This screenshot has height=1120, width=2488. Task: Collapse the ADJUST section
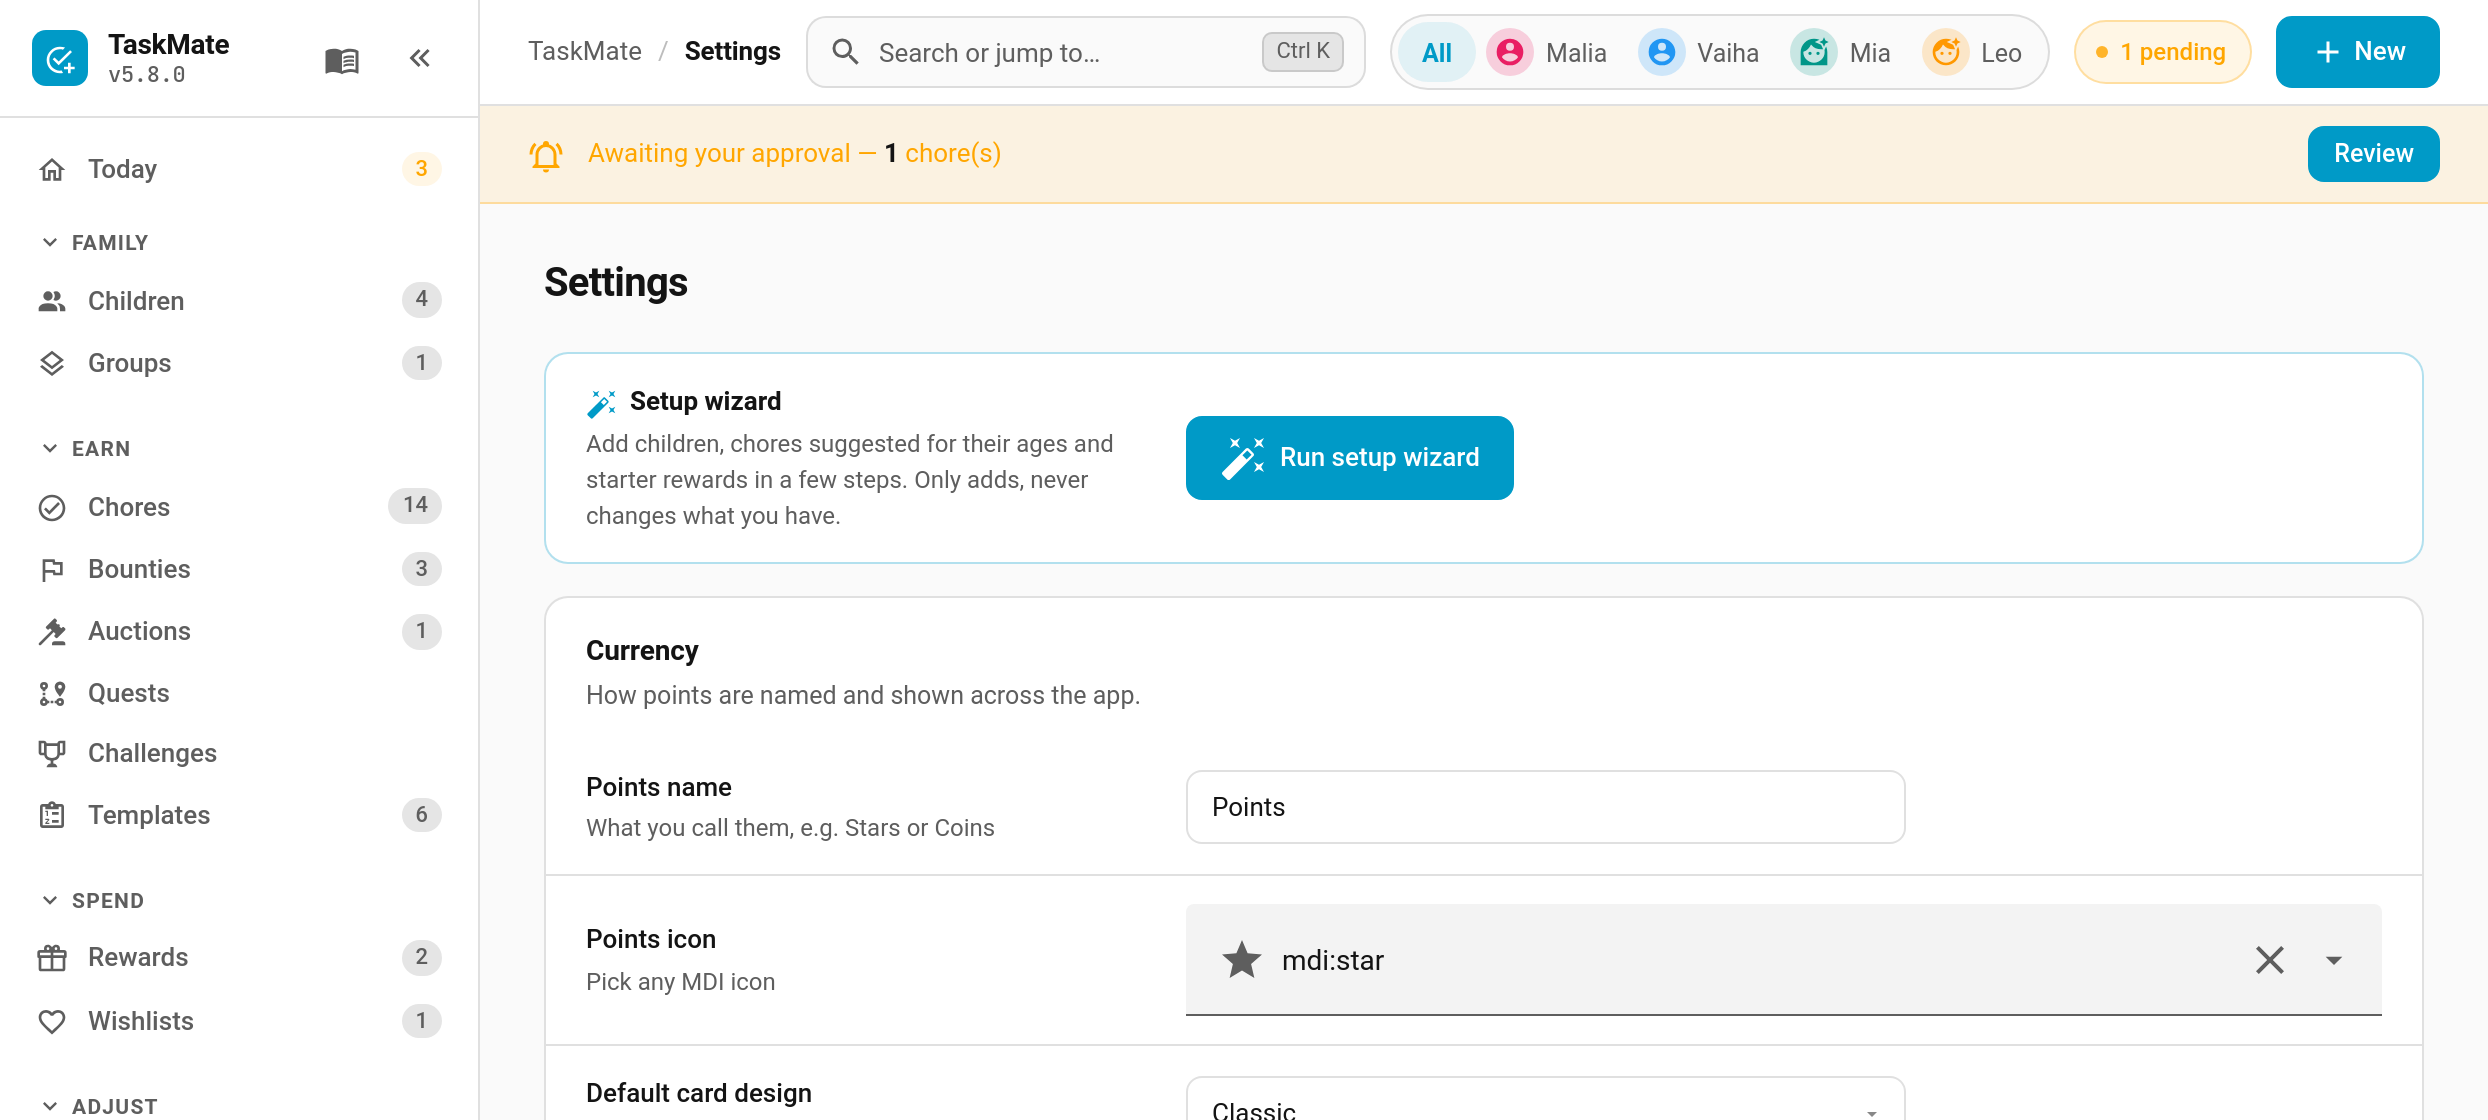click(x=100, y=1106)
